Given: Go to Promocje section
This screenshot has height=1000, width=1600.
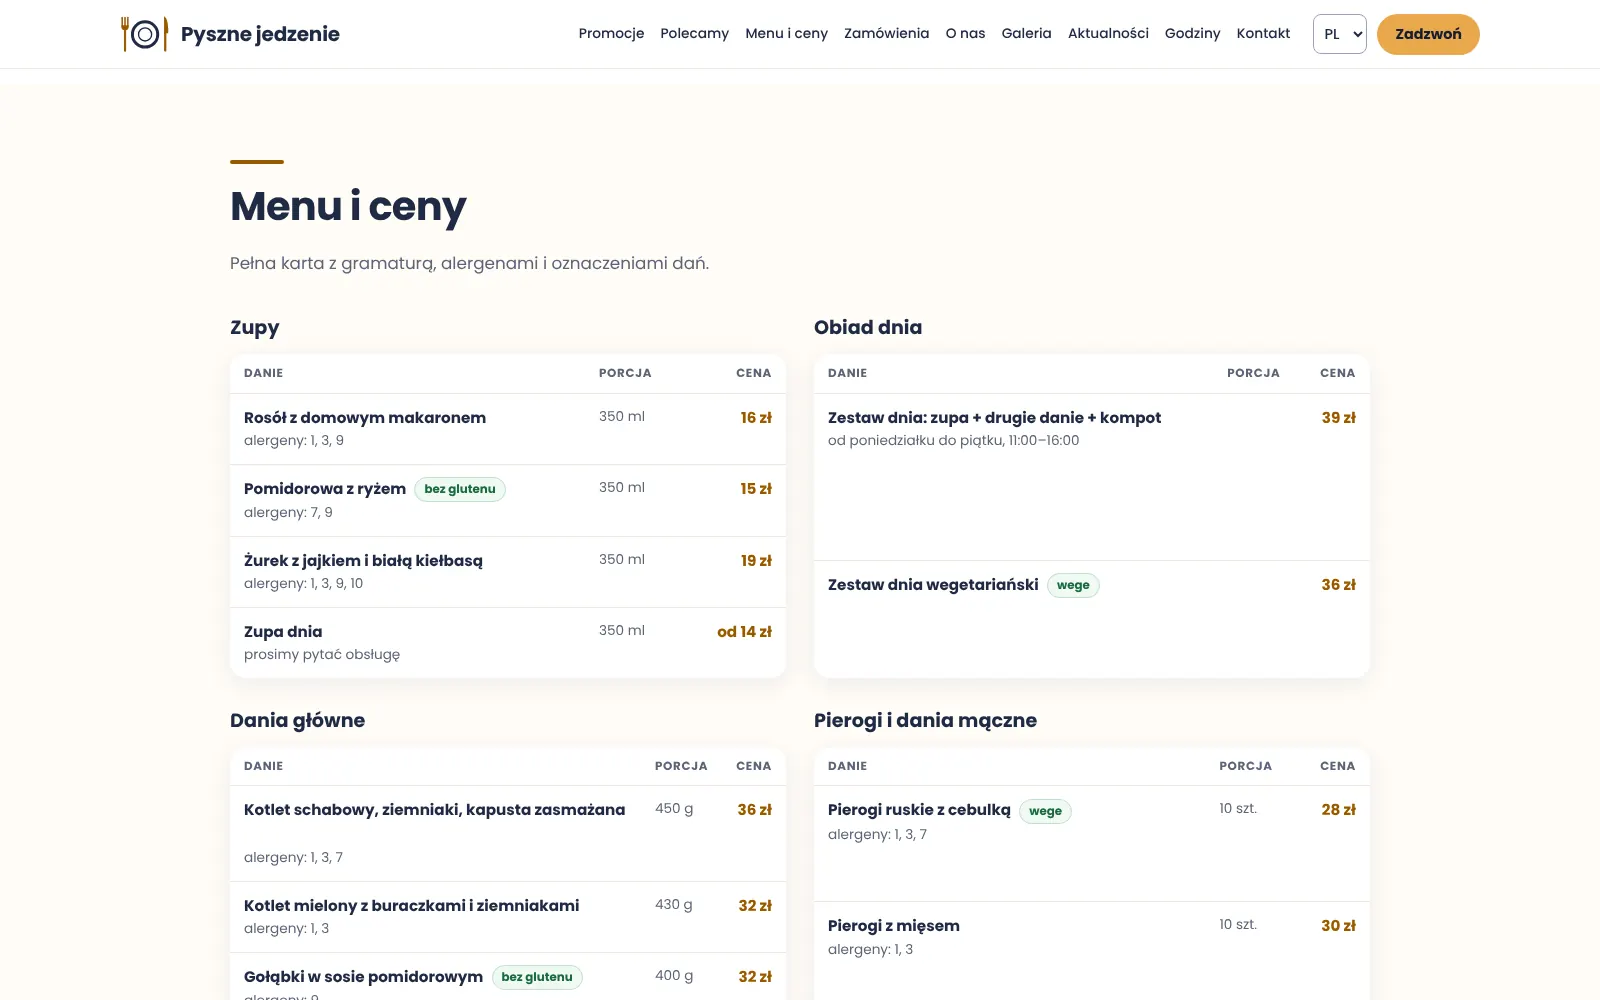Looking at the screenshot, I should click(x=611, y=34).
